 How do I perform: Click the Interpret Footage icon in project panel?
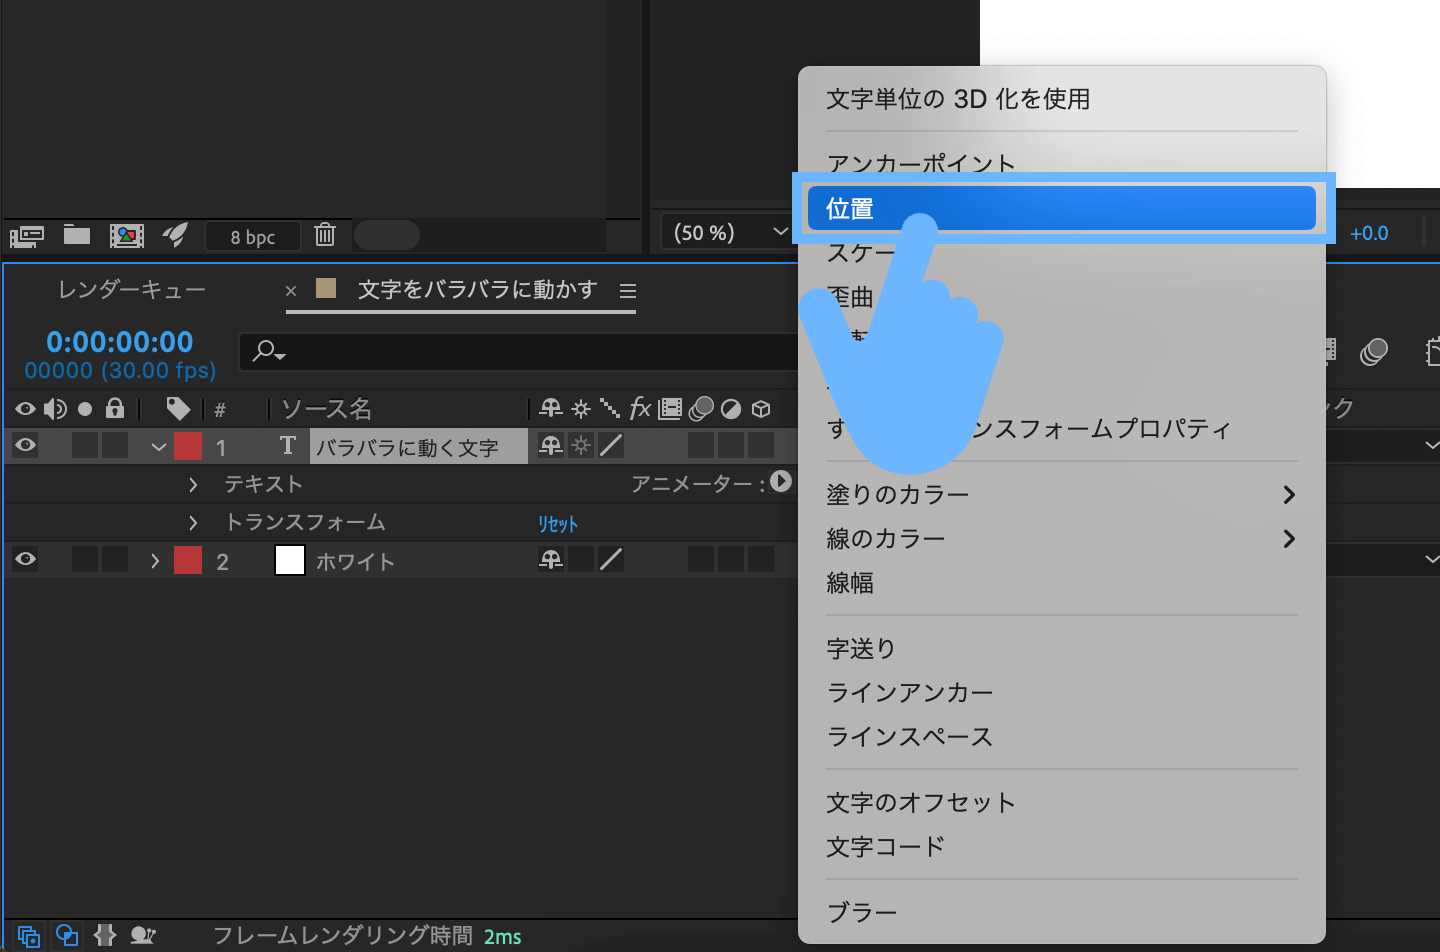click(x=27, y=236)
